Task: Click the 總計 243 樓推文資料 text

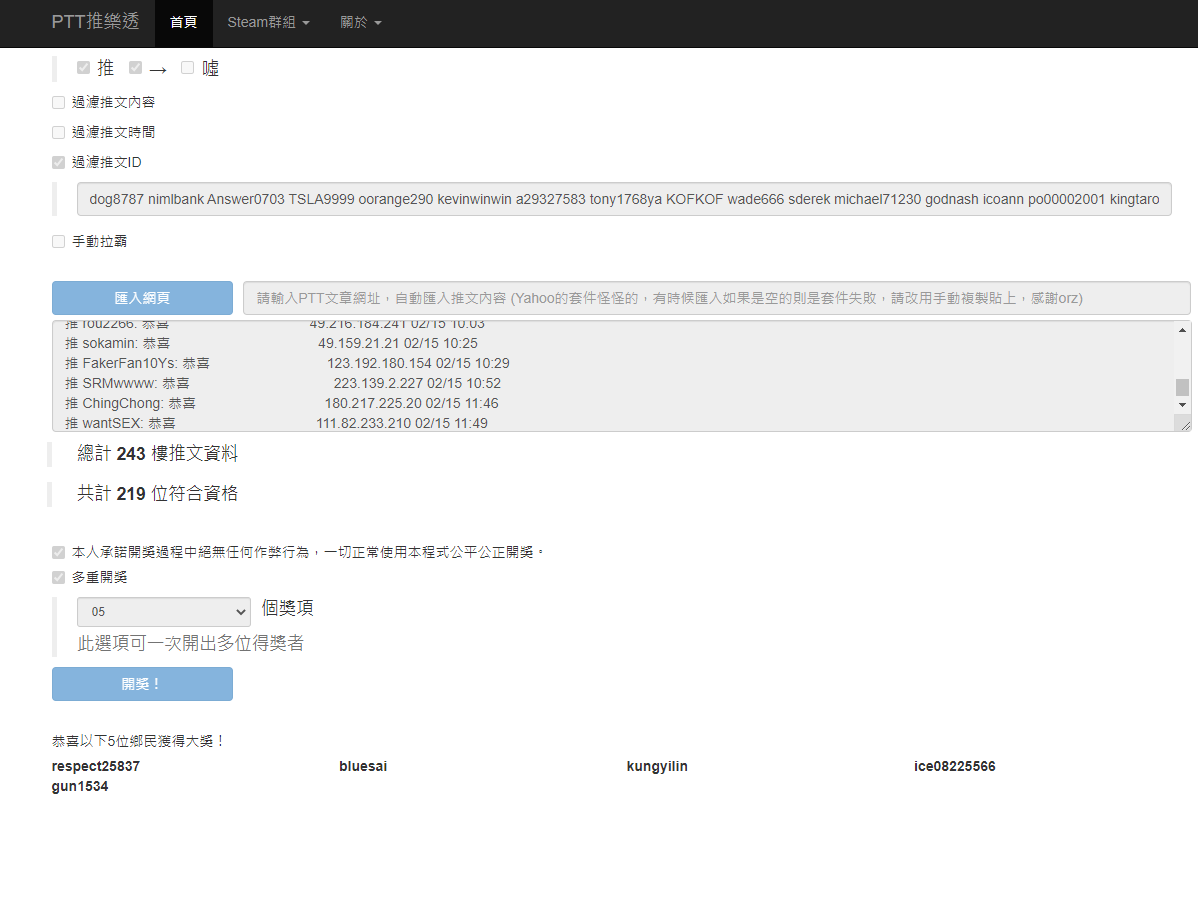Action: pyautogui.click(x=157, y=454)
